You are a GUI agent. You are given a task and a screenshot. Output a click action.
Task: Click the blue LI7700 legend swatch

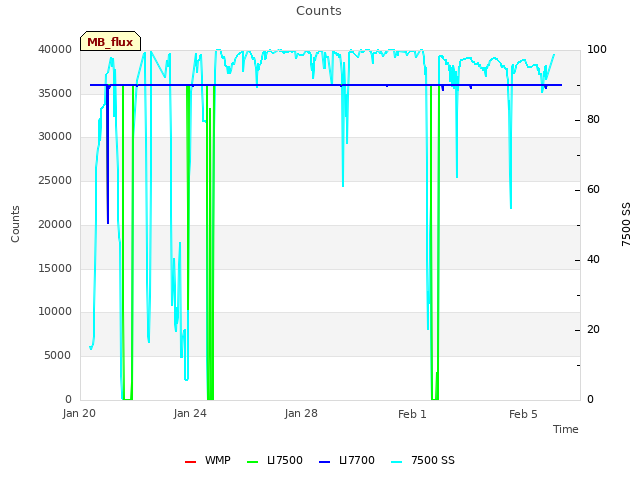click(325, 462)
